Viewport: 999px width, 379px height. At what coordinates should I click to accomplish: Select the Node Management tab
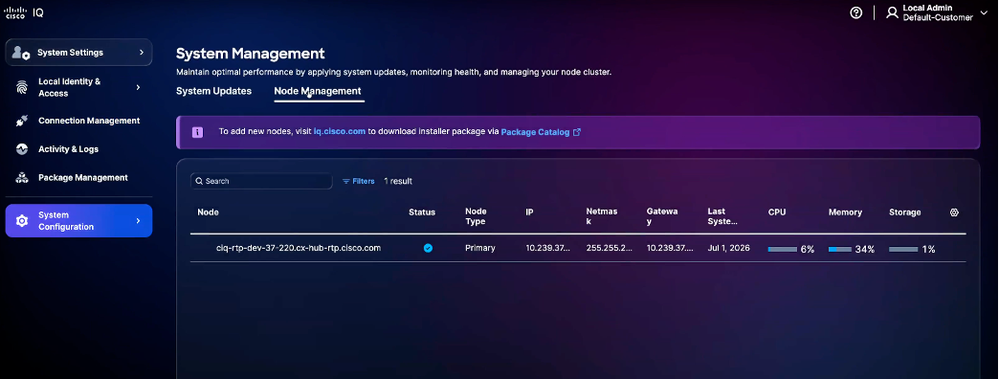point(317,91)
